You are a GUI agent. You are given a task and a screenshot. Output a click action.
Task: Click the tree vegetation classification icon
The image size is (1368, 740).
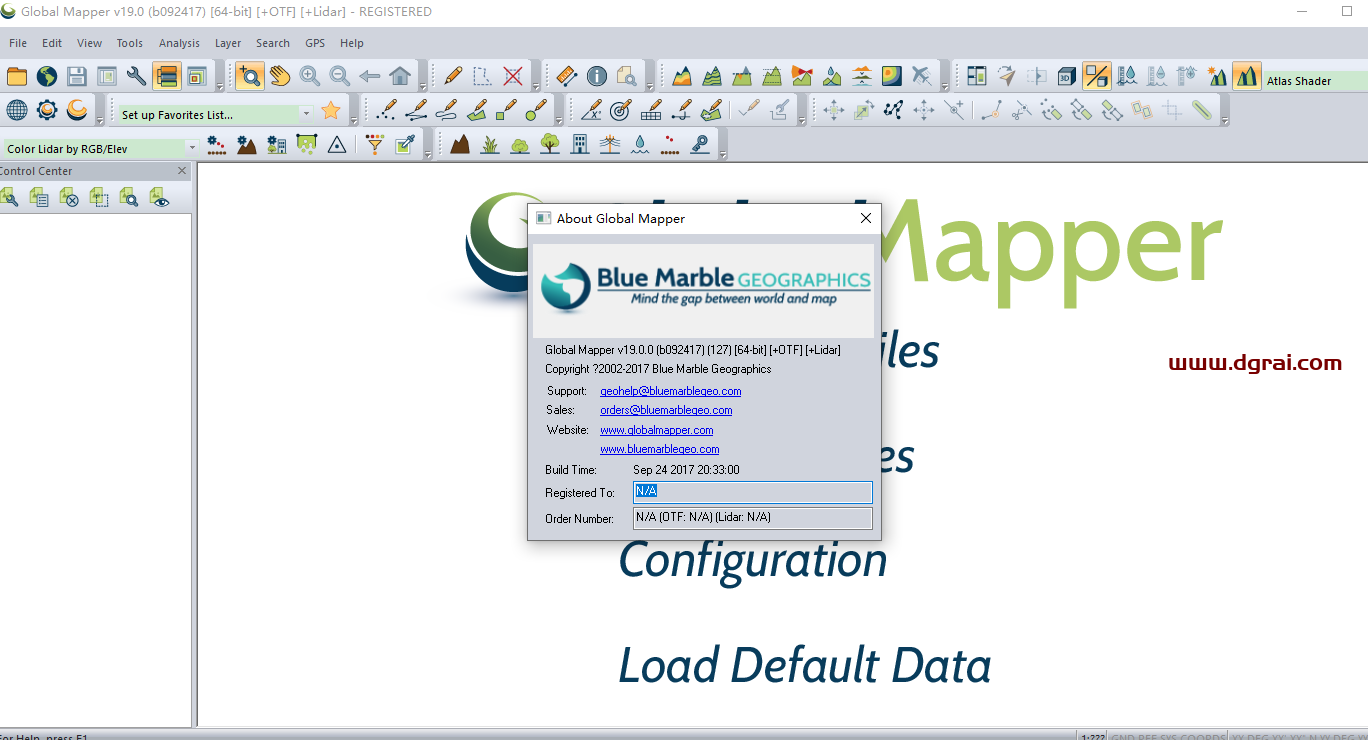[550, 145]
